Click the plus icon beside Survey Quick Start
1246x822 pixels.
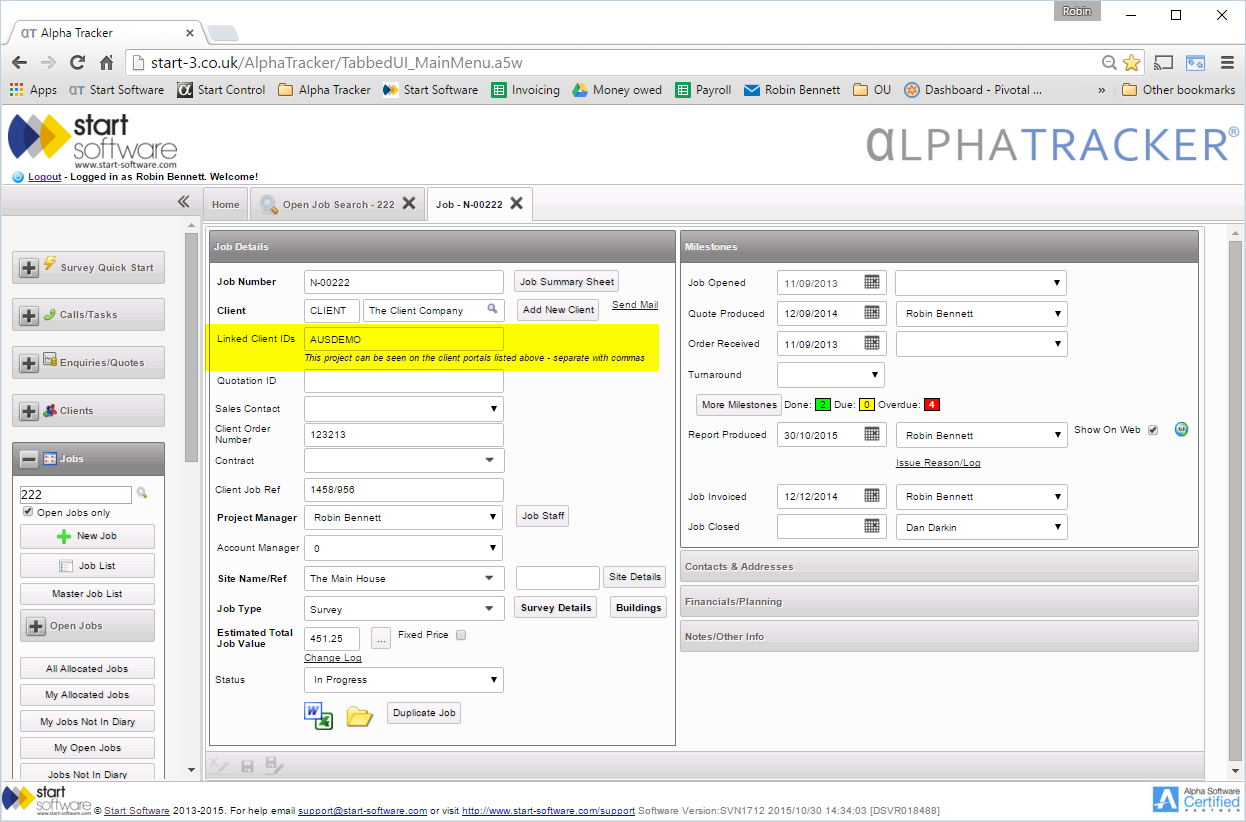29,267
